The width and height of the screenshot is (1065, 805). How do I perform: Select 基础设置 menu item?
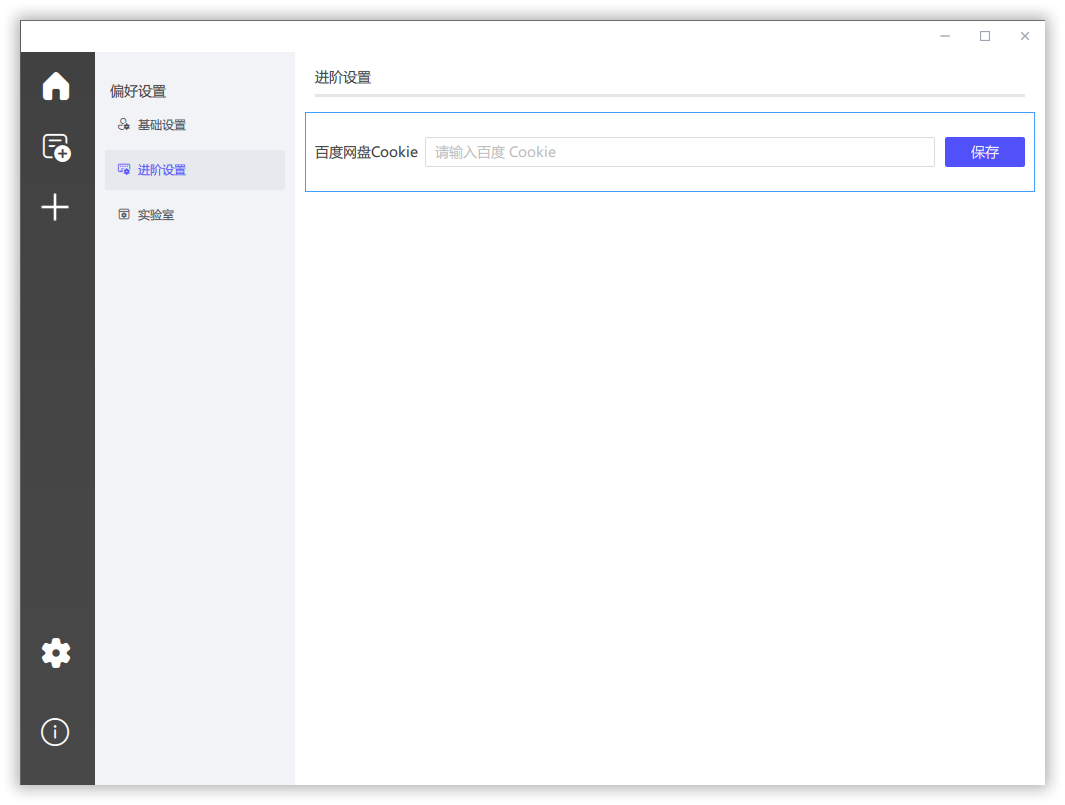tap(195, 125)
